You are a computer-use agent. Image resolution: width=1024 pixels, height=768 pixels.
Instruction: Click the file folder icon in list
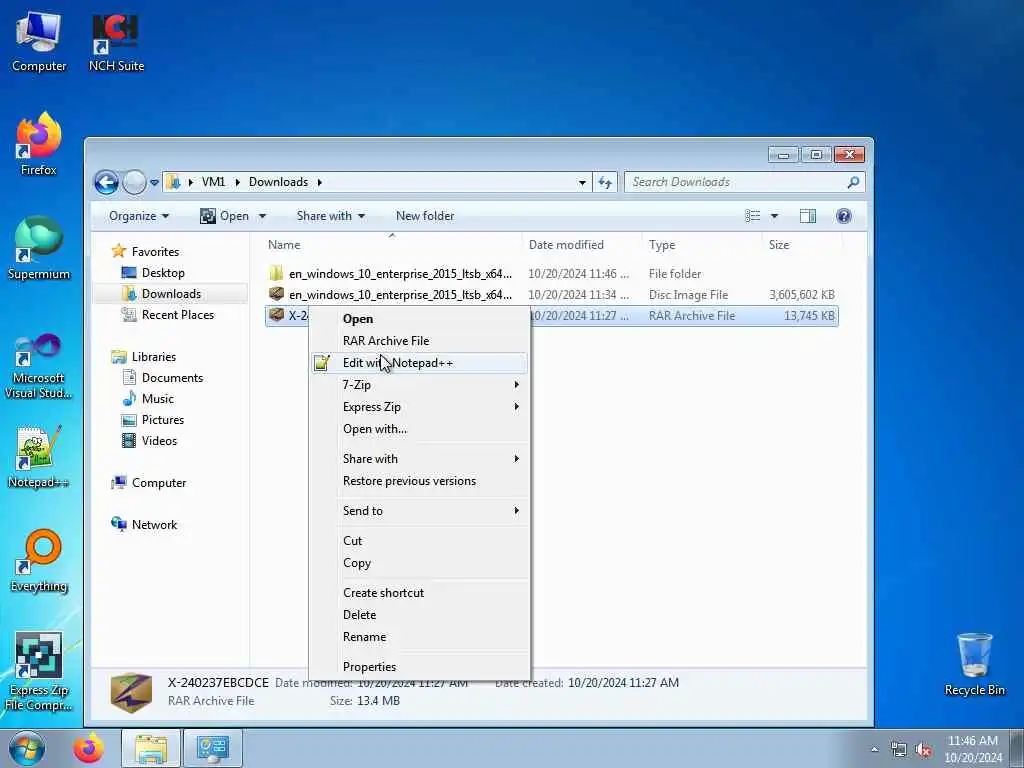point(276,273)
